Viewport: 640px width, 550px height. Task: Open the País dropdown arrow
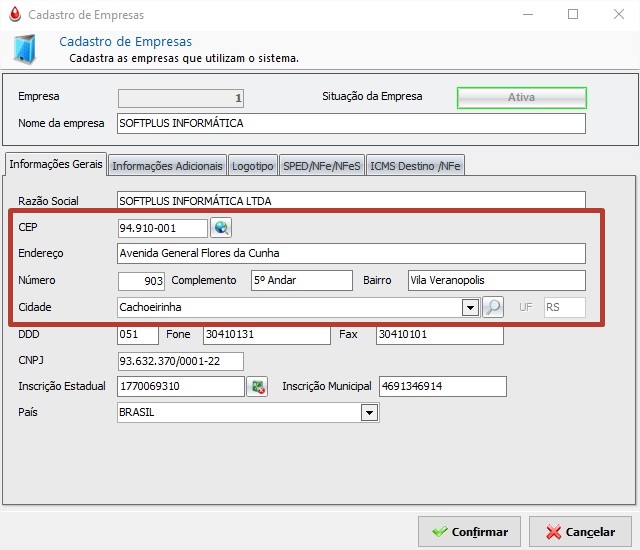[x=369, y=412]
